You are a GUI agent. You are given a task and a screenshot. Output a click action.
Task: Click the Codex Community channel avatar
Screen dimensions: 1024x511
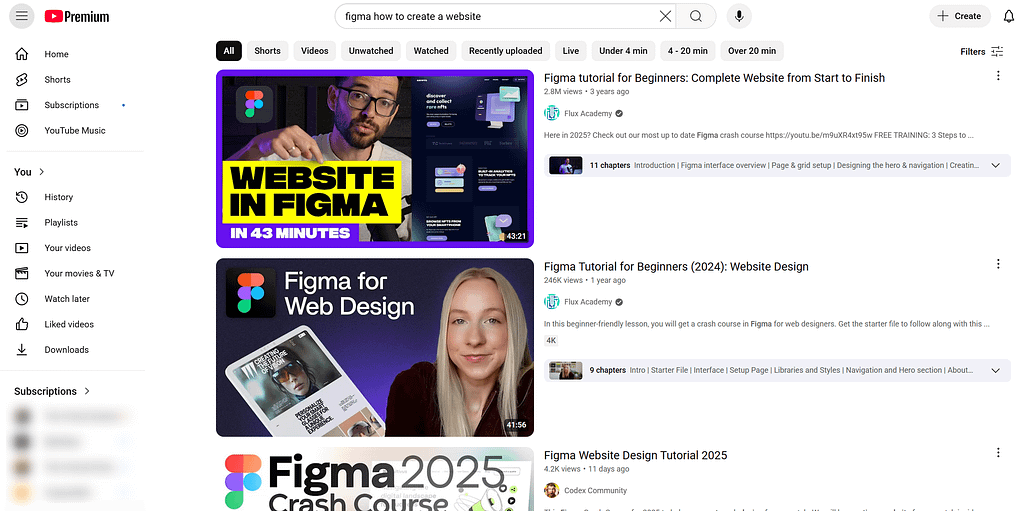[552, 490]
